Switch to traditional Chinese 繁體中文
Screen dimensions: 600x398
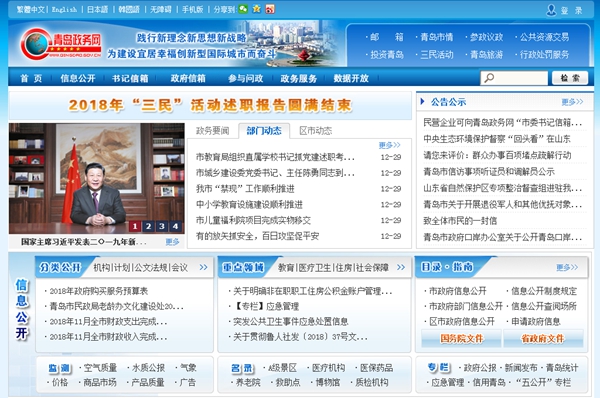(x=30, y=9)
